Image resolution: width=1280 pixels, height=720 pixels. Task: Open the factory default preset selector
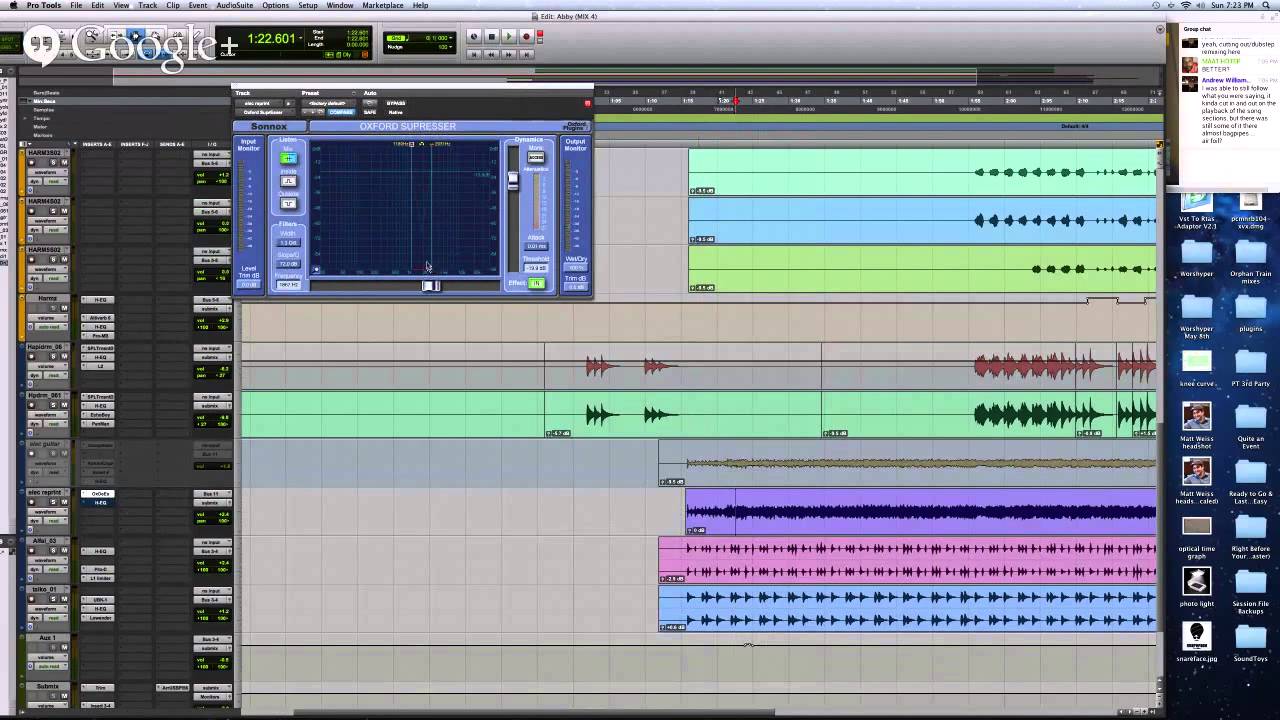328,103
